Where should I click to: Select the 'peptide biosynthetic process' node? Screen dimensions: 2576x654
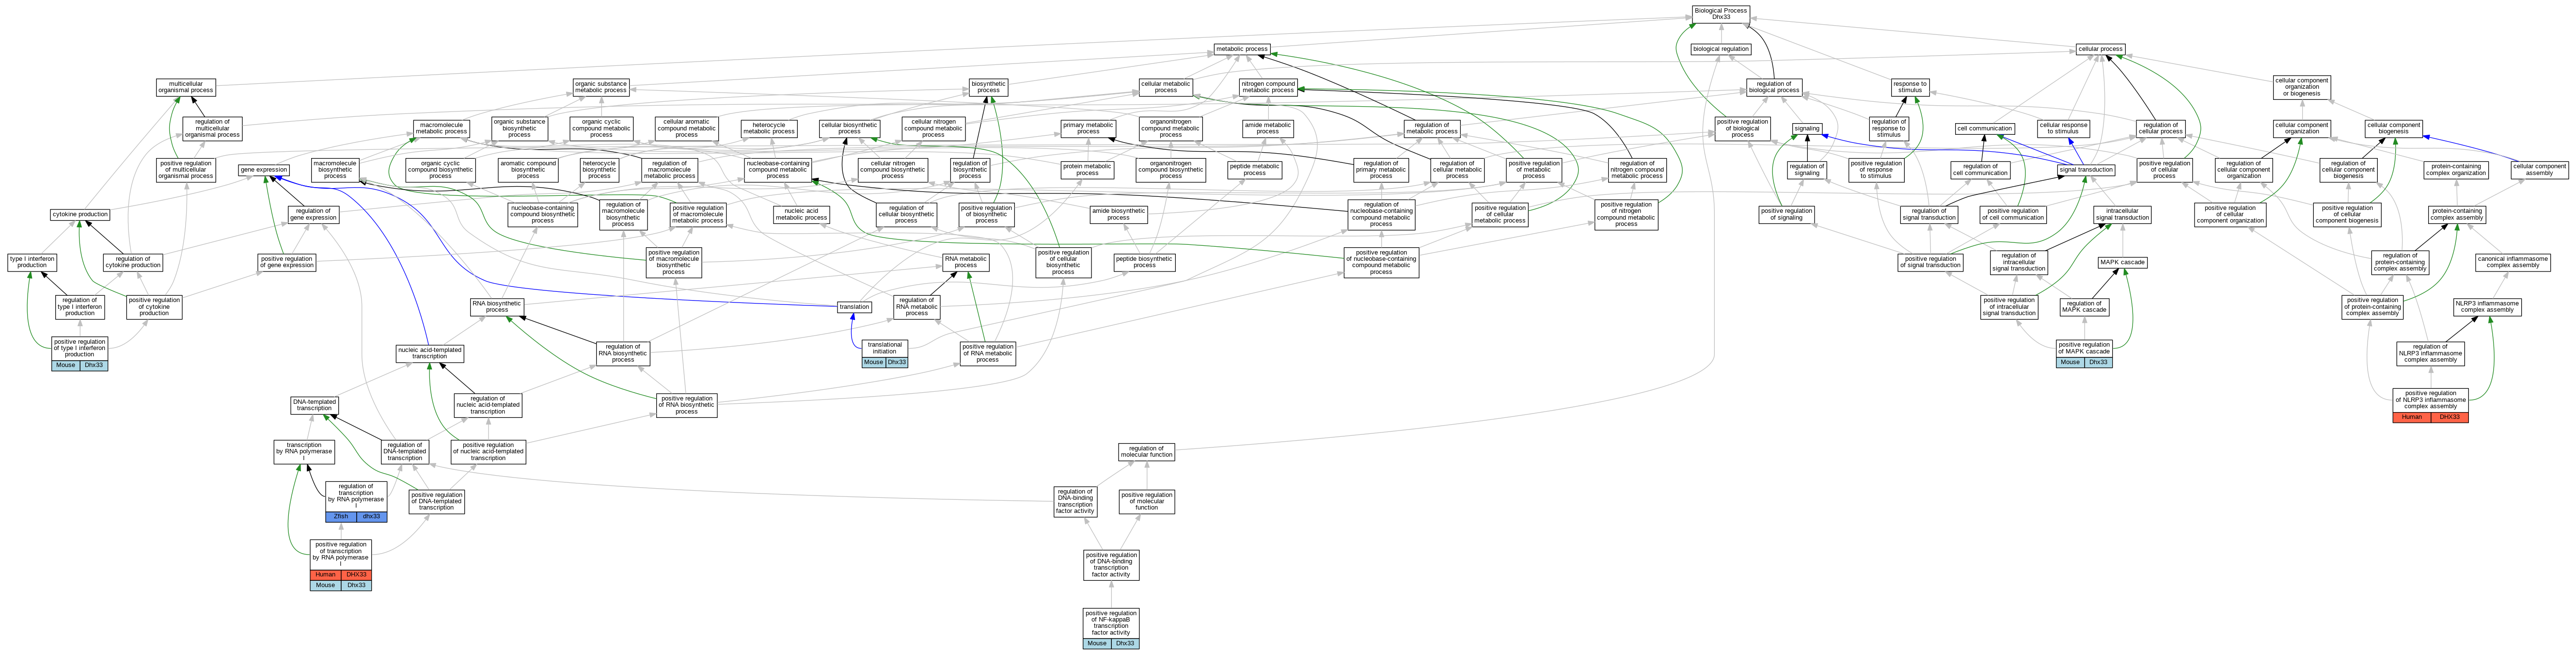pos(1144,262)
